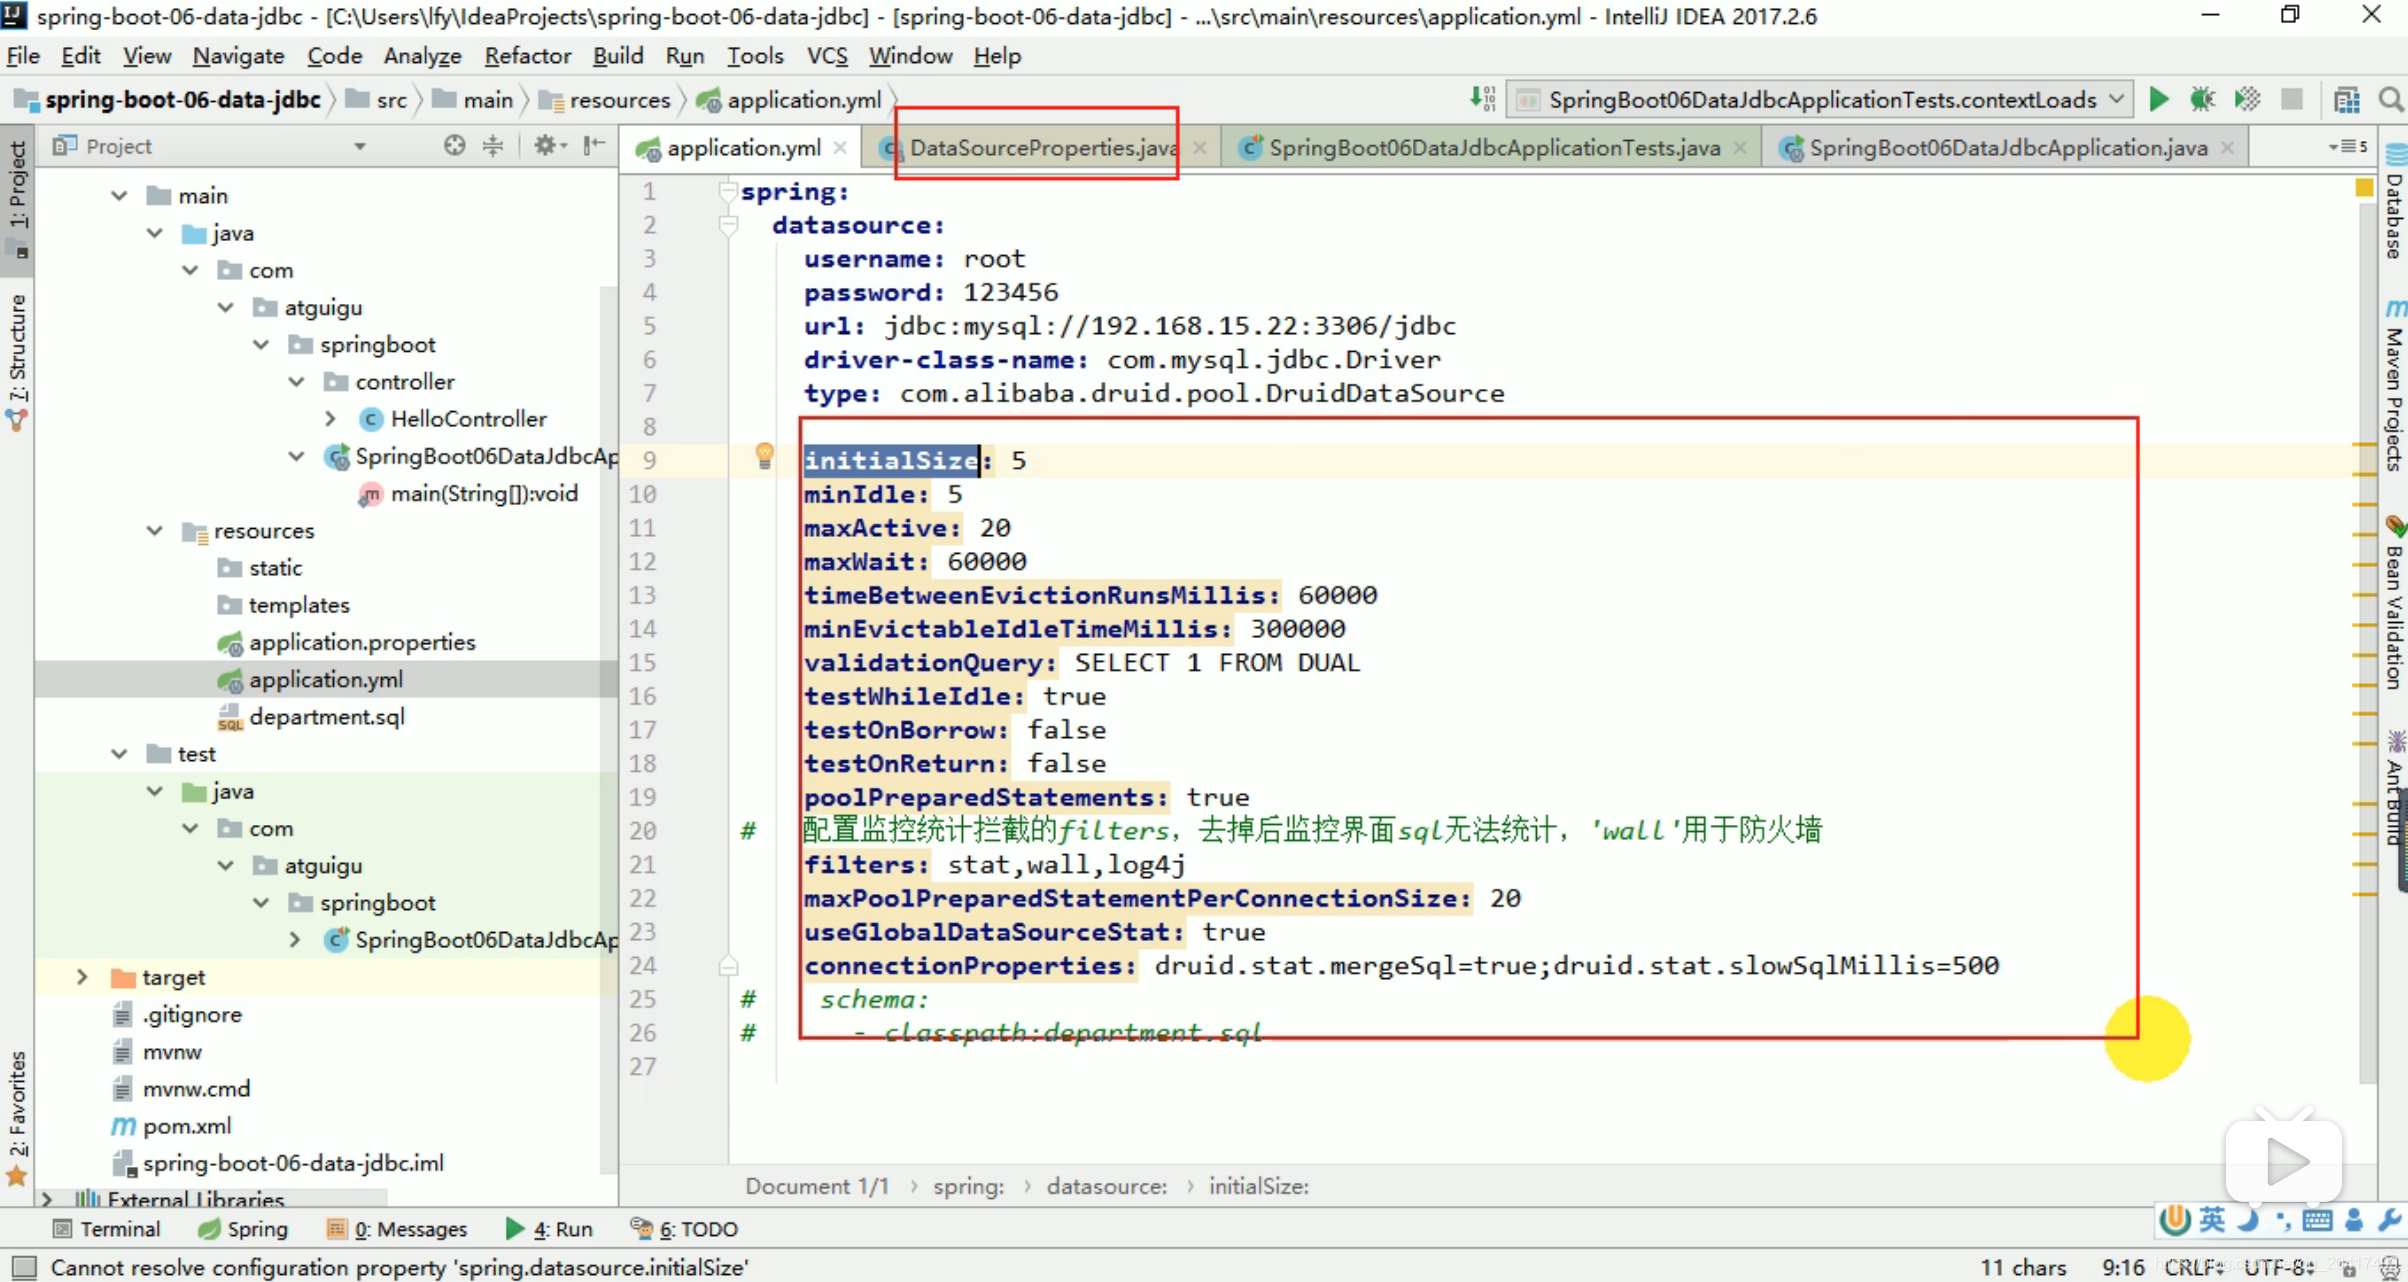2408x1282 pixels.
Task: Collapse the resources folder in project tree
Action: click(x=153, y=531)
